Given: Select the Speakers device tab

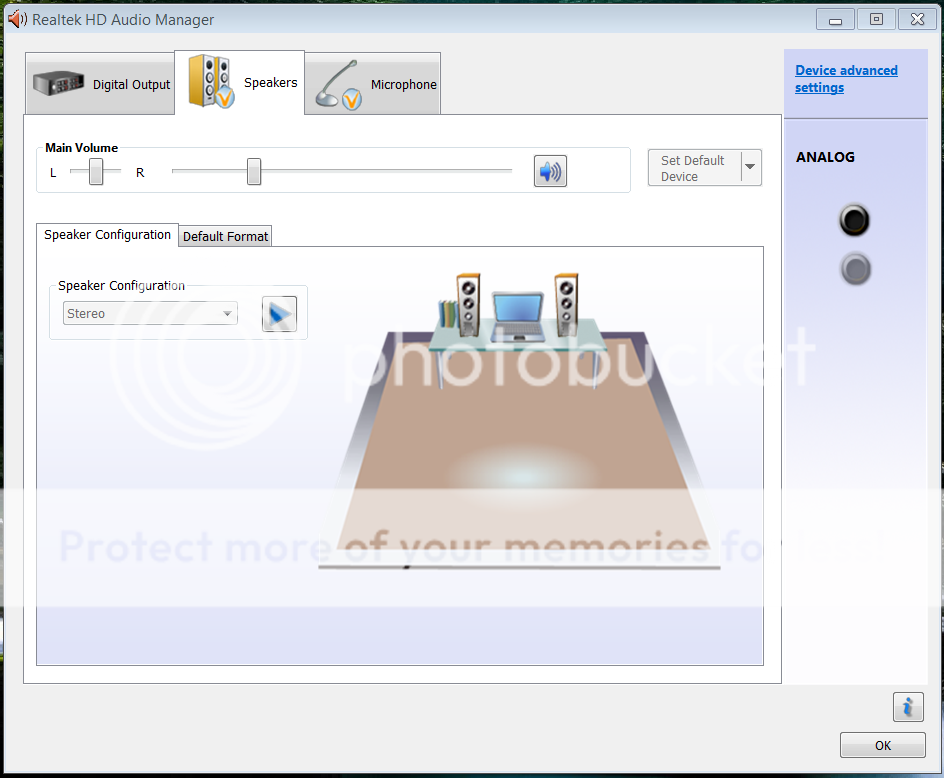Looking at the screenshot, I should coord(240,83).
